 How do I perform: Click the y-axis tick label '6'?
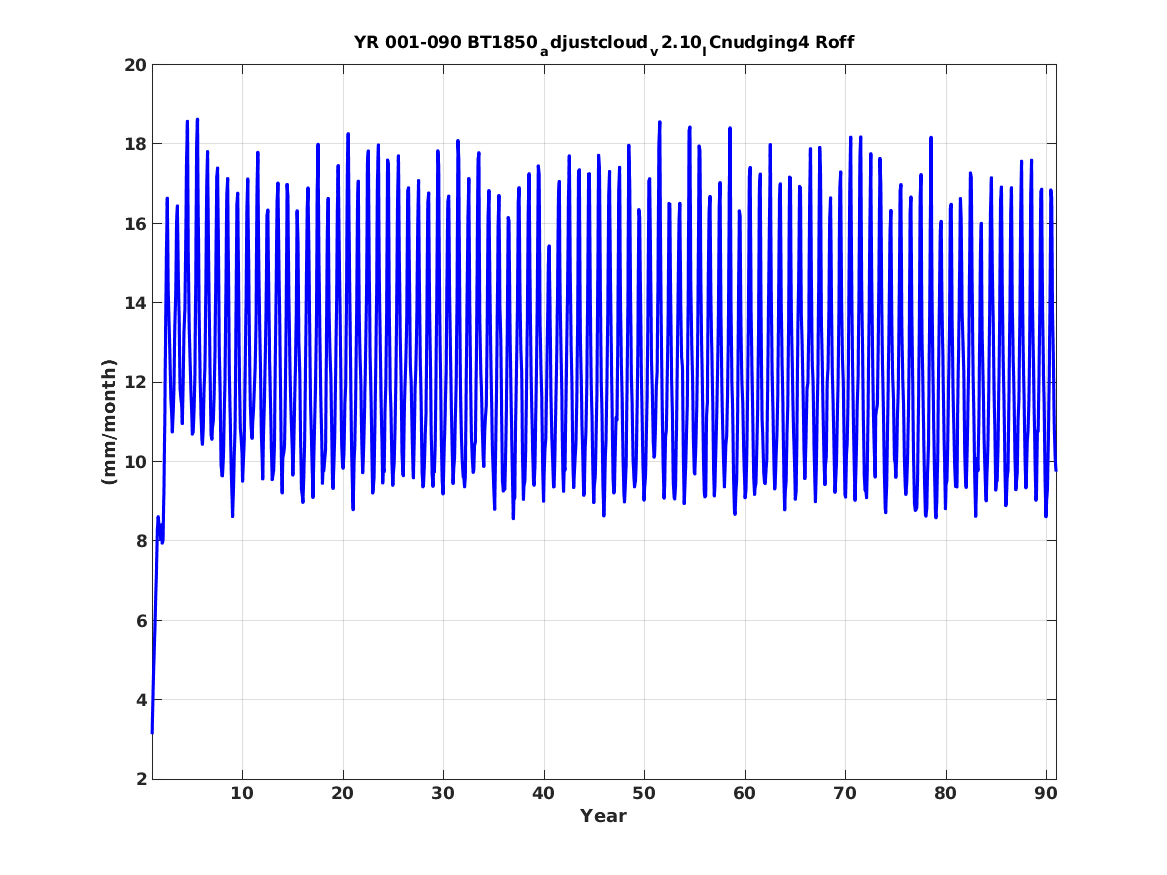[141, 621]
